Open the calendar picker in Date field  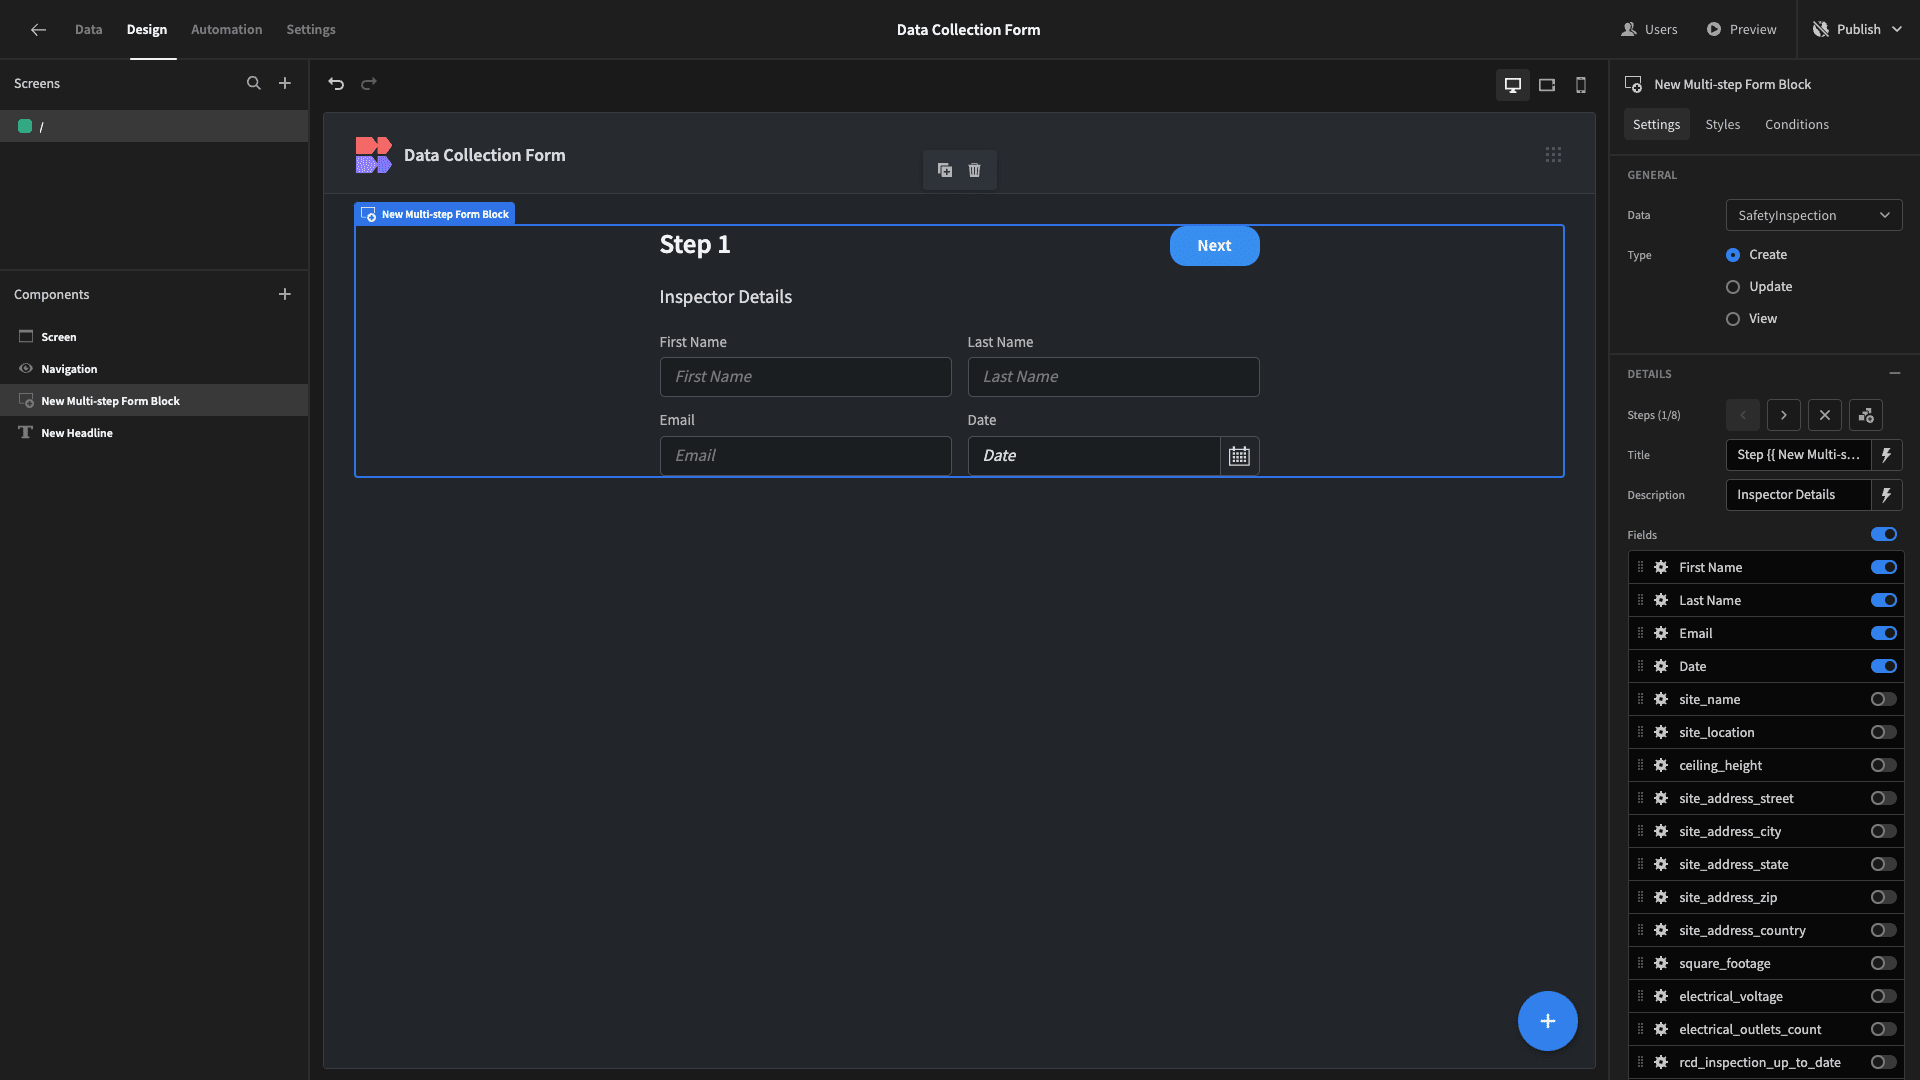(1239, 456)
